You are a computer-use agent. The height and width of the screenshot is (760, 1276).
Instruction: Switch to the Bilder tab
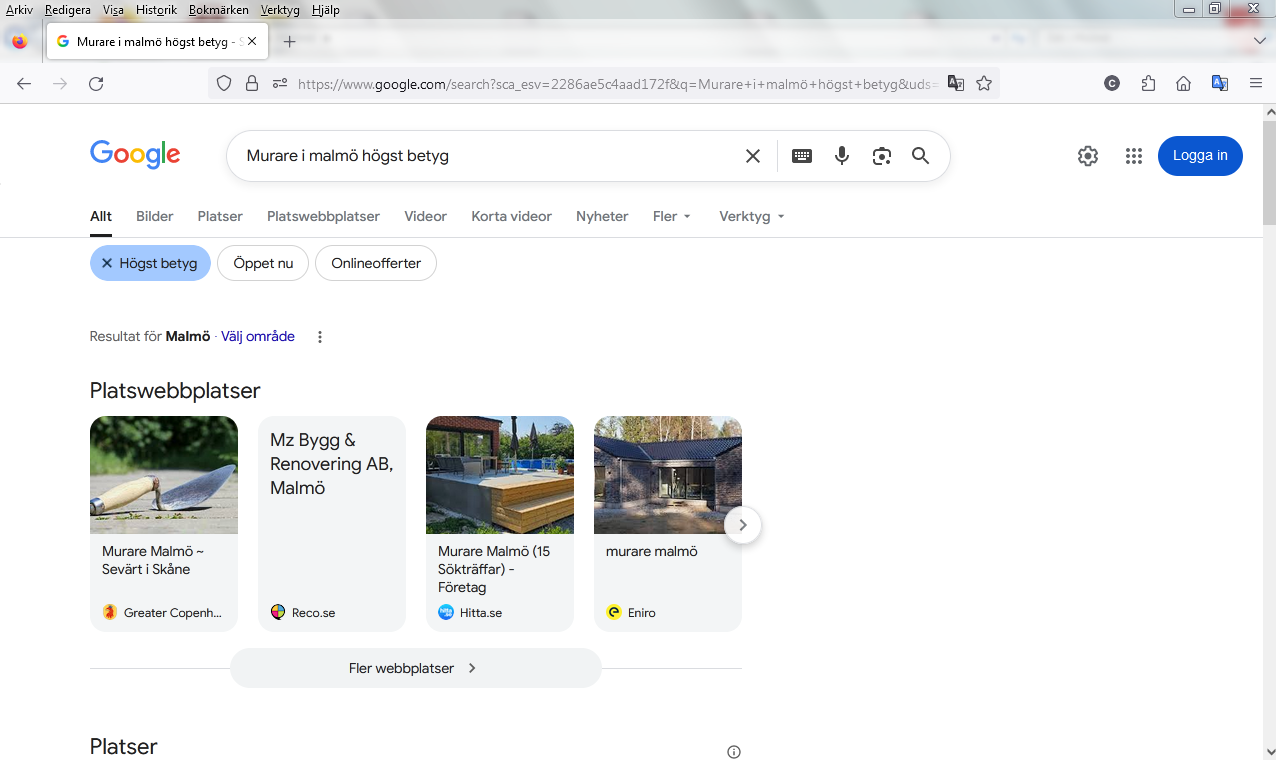[155, 216]
